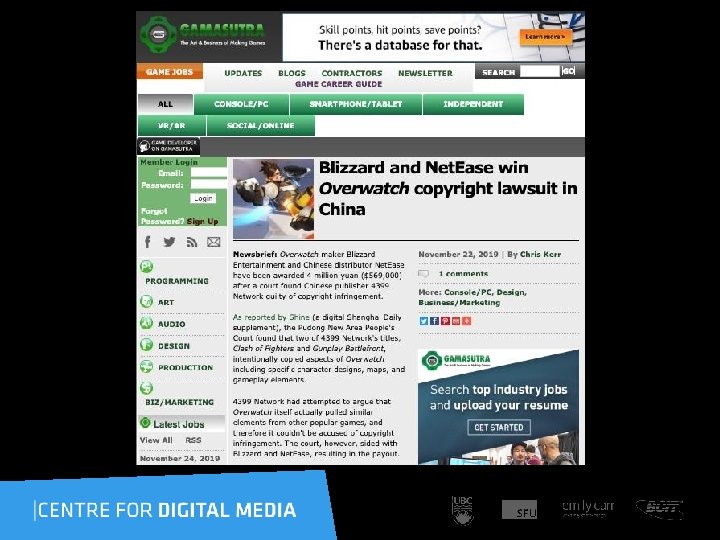
Task: Click the Biz/Marketing category icon
Action: tap(146, 388)
